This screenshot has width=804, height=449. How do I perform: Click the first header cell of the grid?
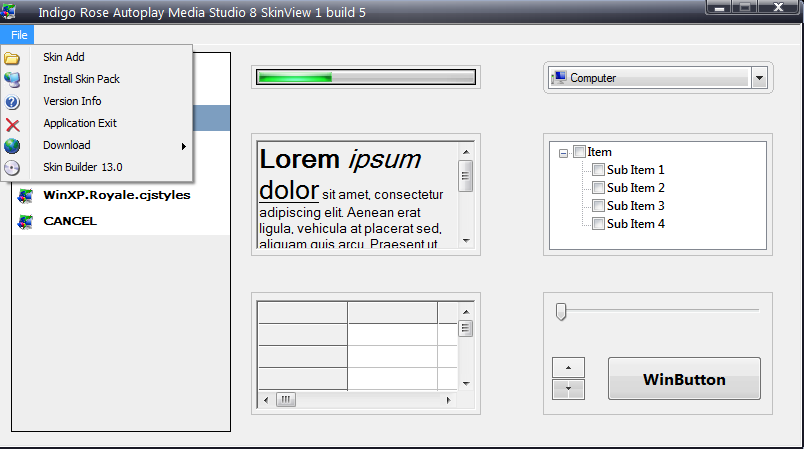[303, 312]
